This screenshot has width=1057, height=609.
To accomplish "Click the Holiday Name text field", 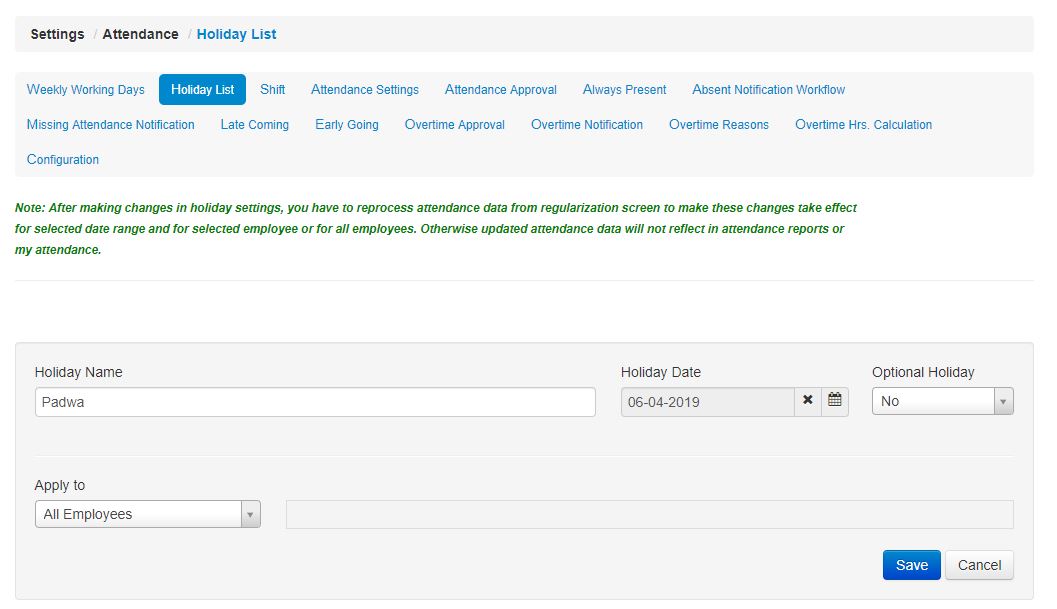I will (x=315, y=402).
